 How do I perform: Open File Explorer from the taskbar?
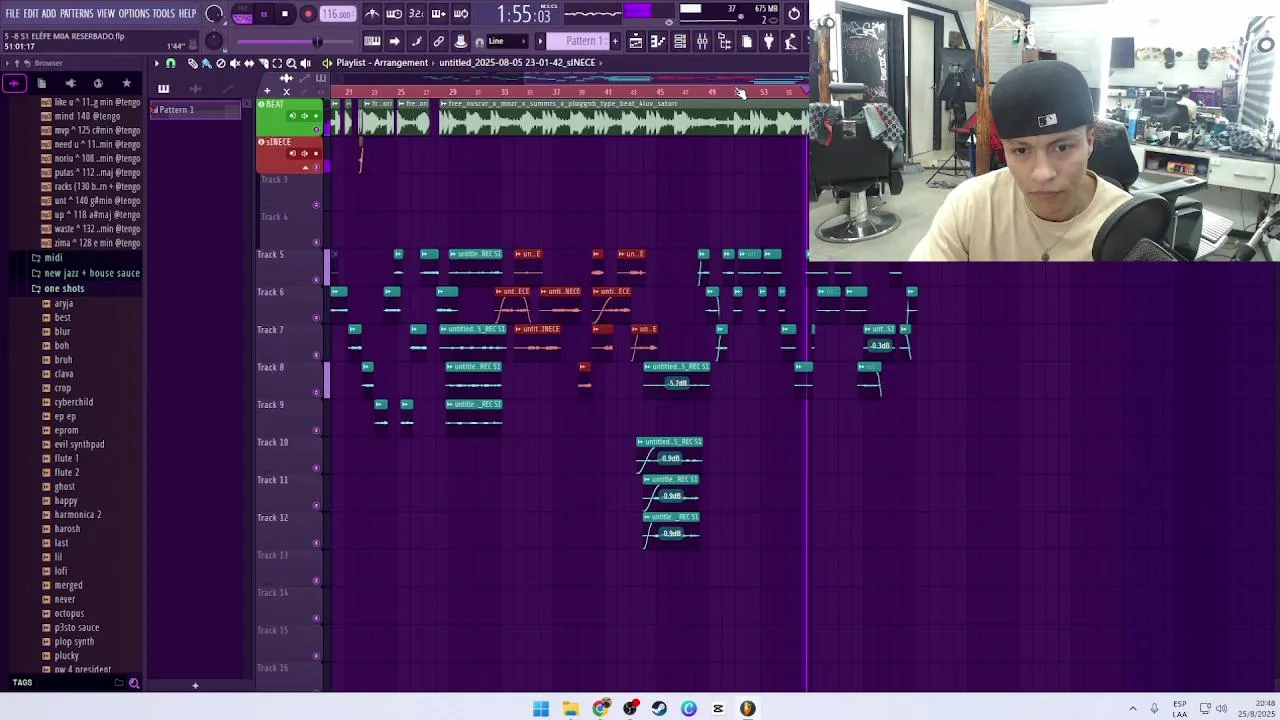(x=570, y=708)
